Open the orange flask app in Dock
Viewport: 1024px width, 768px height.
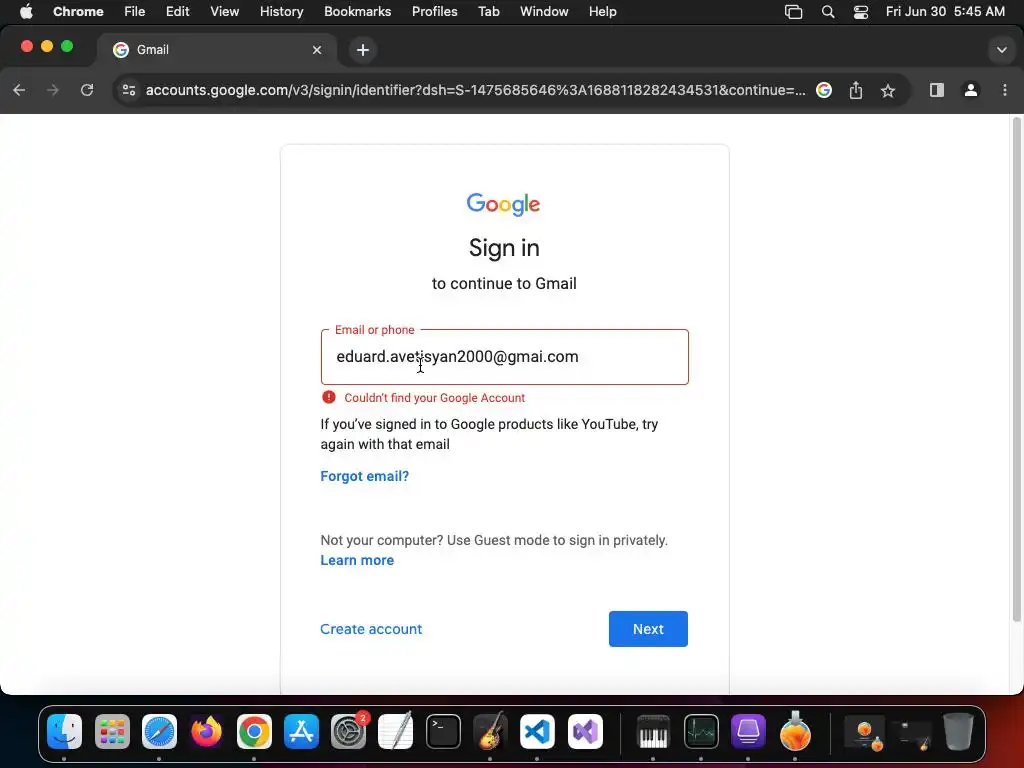point(795,731)
